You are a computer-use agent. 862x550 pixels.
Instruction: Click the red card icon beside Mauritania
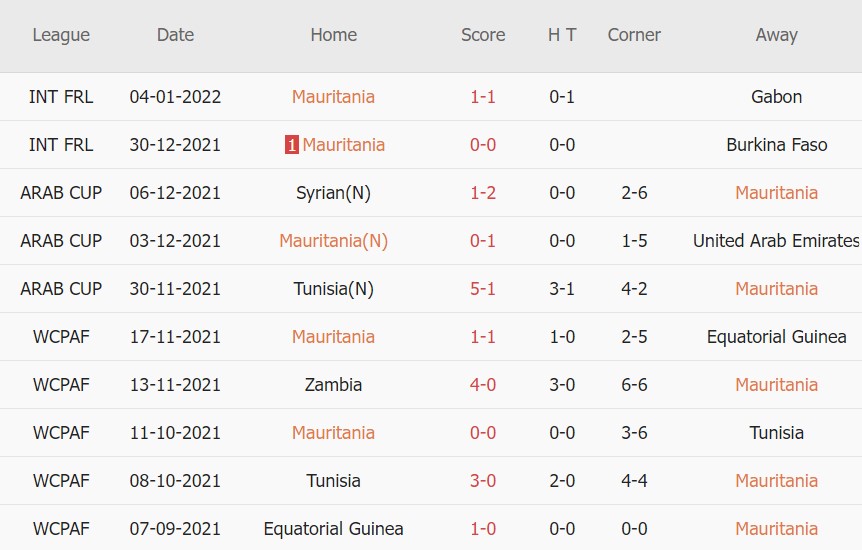pyautogui.click(x=291, y=145)
